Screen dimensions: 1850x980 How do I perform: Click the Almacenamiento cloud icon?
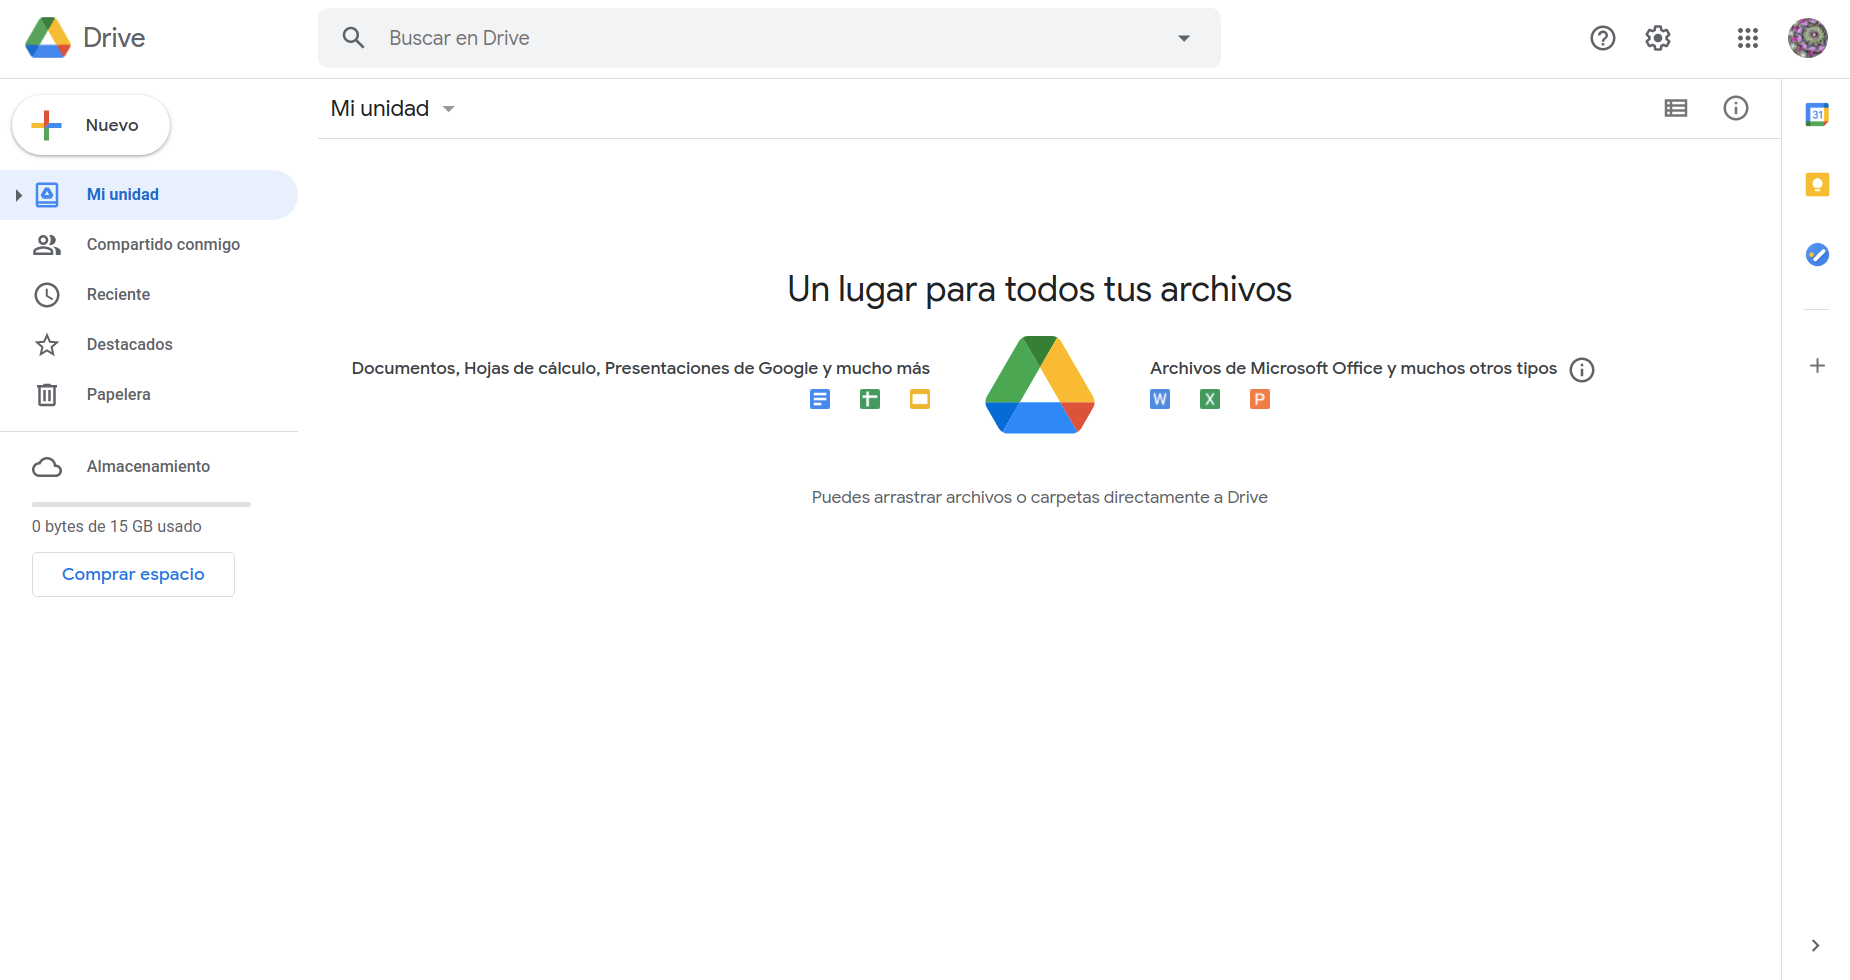pyautogui.click(x=47, y=467)
